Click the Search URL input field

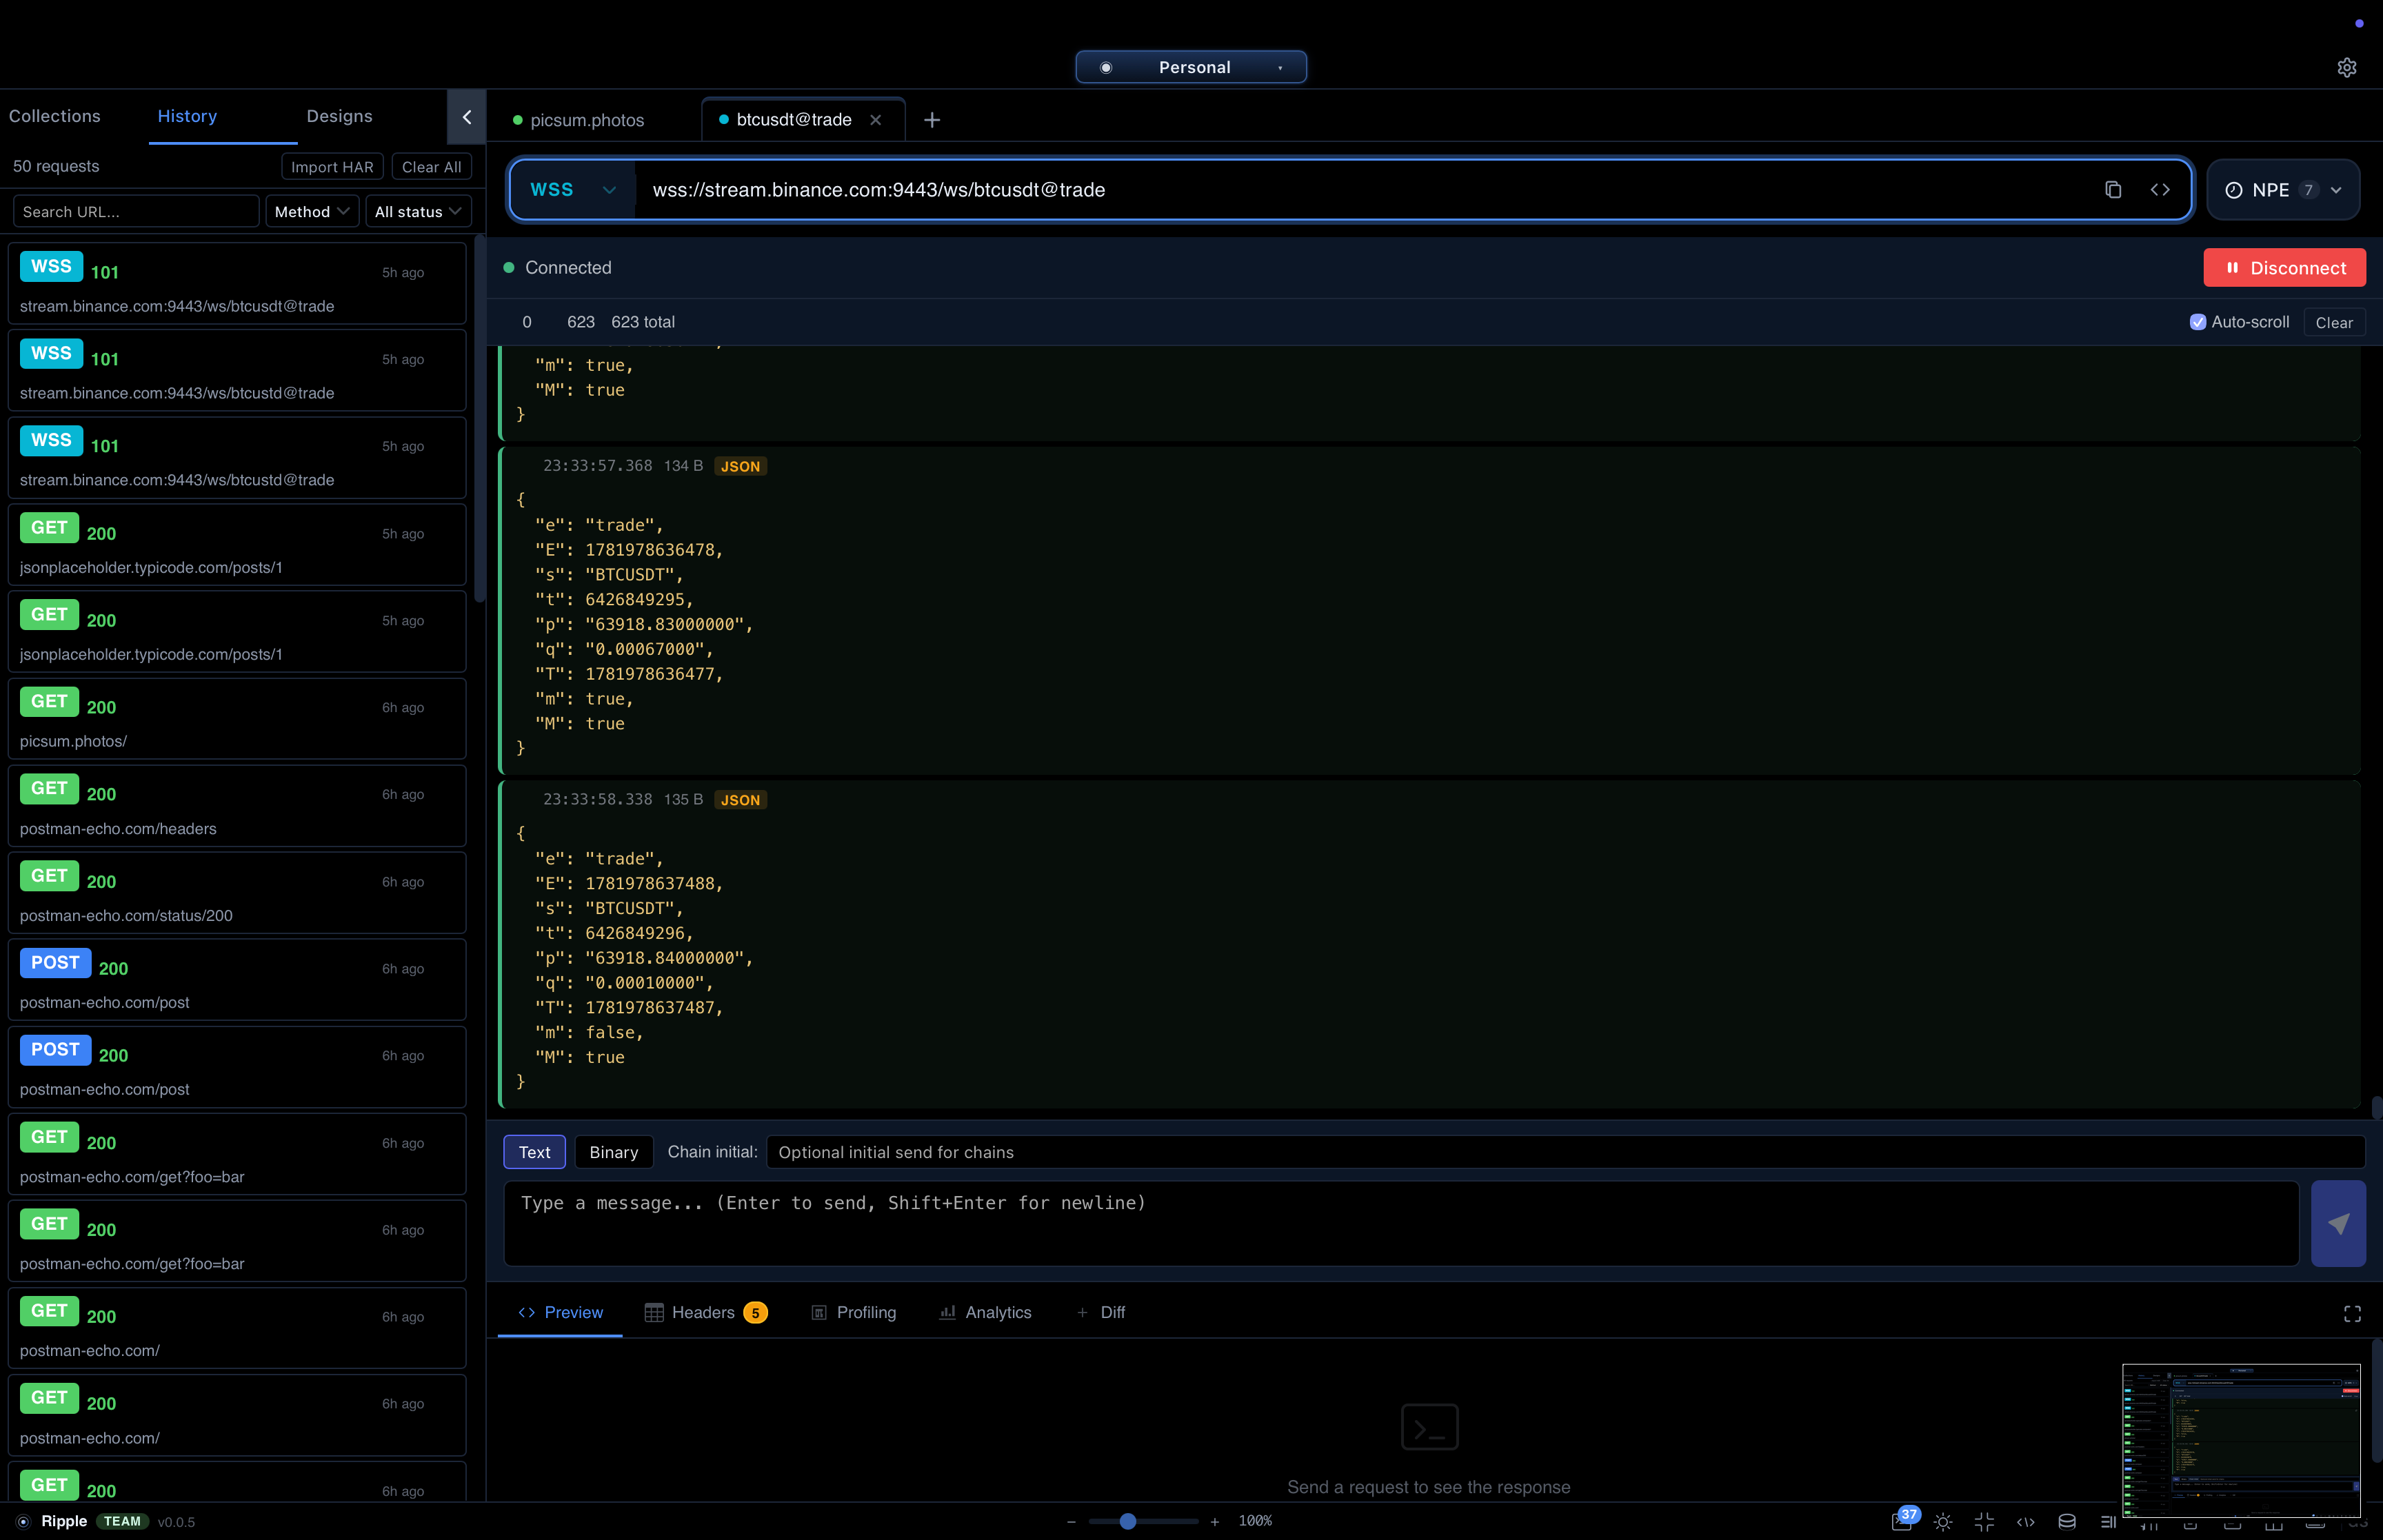pyautogui.click(x=136, y=212)
